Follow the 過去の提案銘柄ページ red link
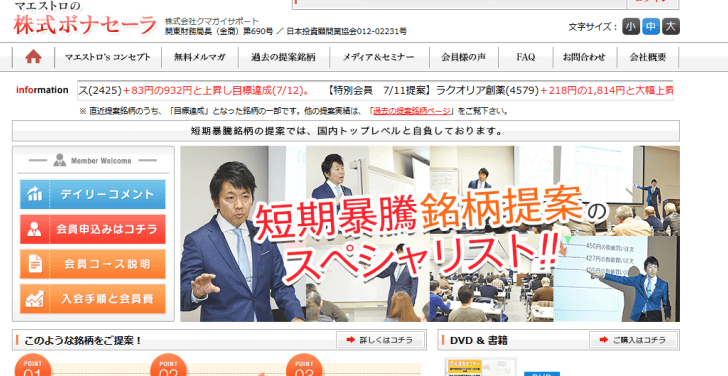The width and height of the screenshot is (728, 376). pyautogui.click(x=412, y=111)
